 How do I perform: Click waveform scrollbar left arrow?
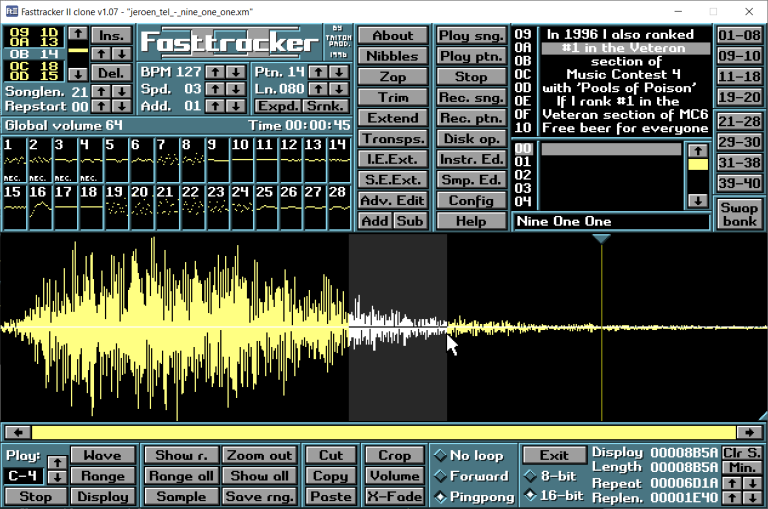18,432
